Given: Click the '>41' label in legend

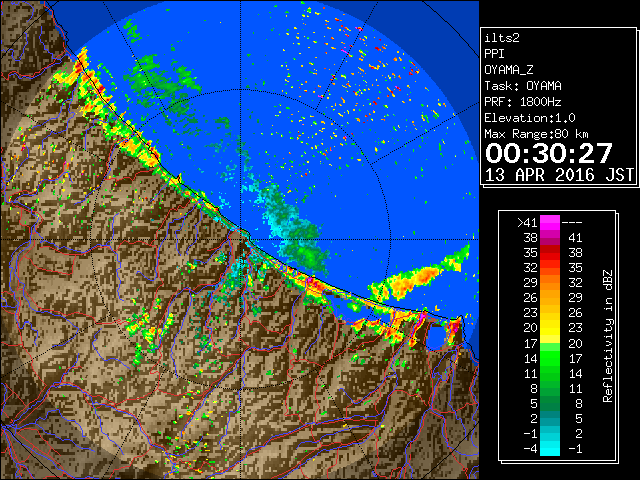Looking at the screenshot, I should point(527,223).
